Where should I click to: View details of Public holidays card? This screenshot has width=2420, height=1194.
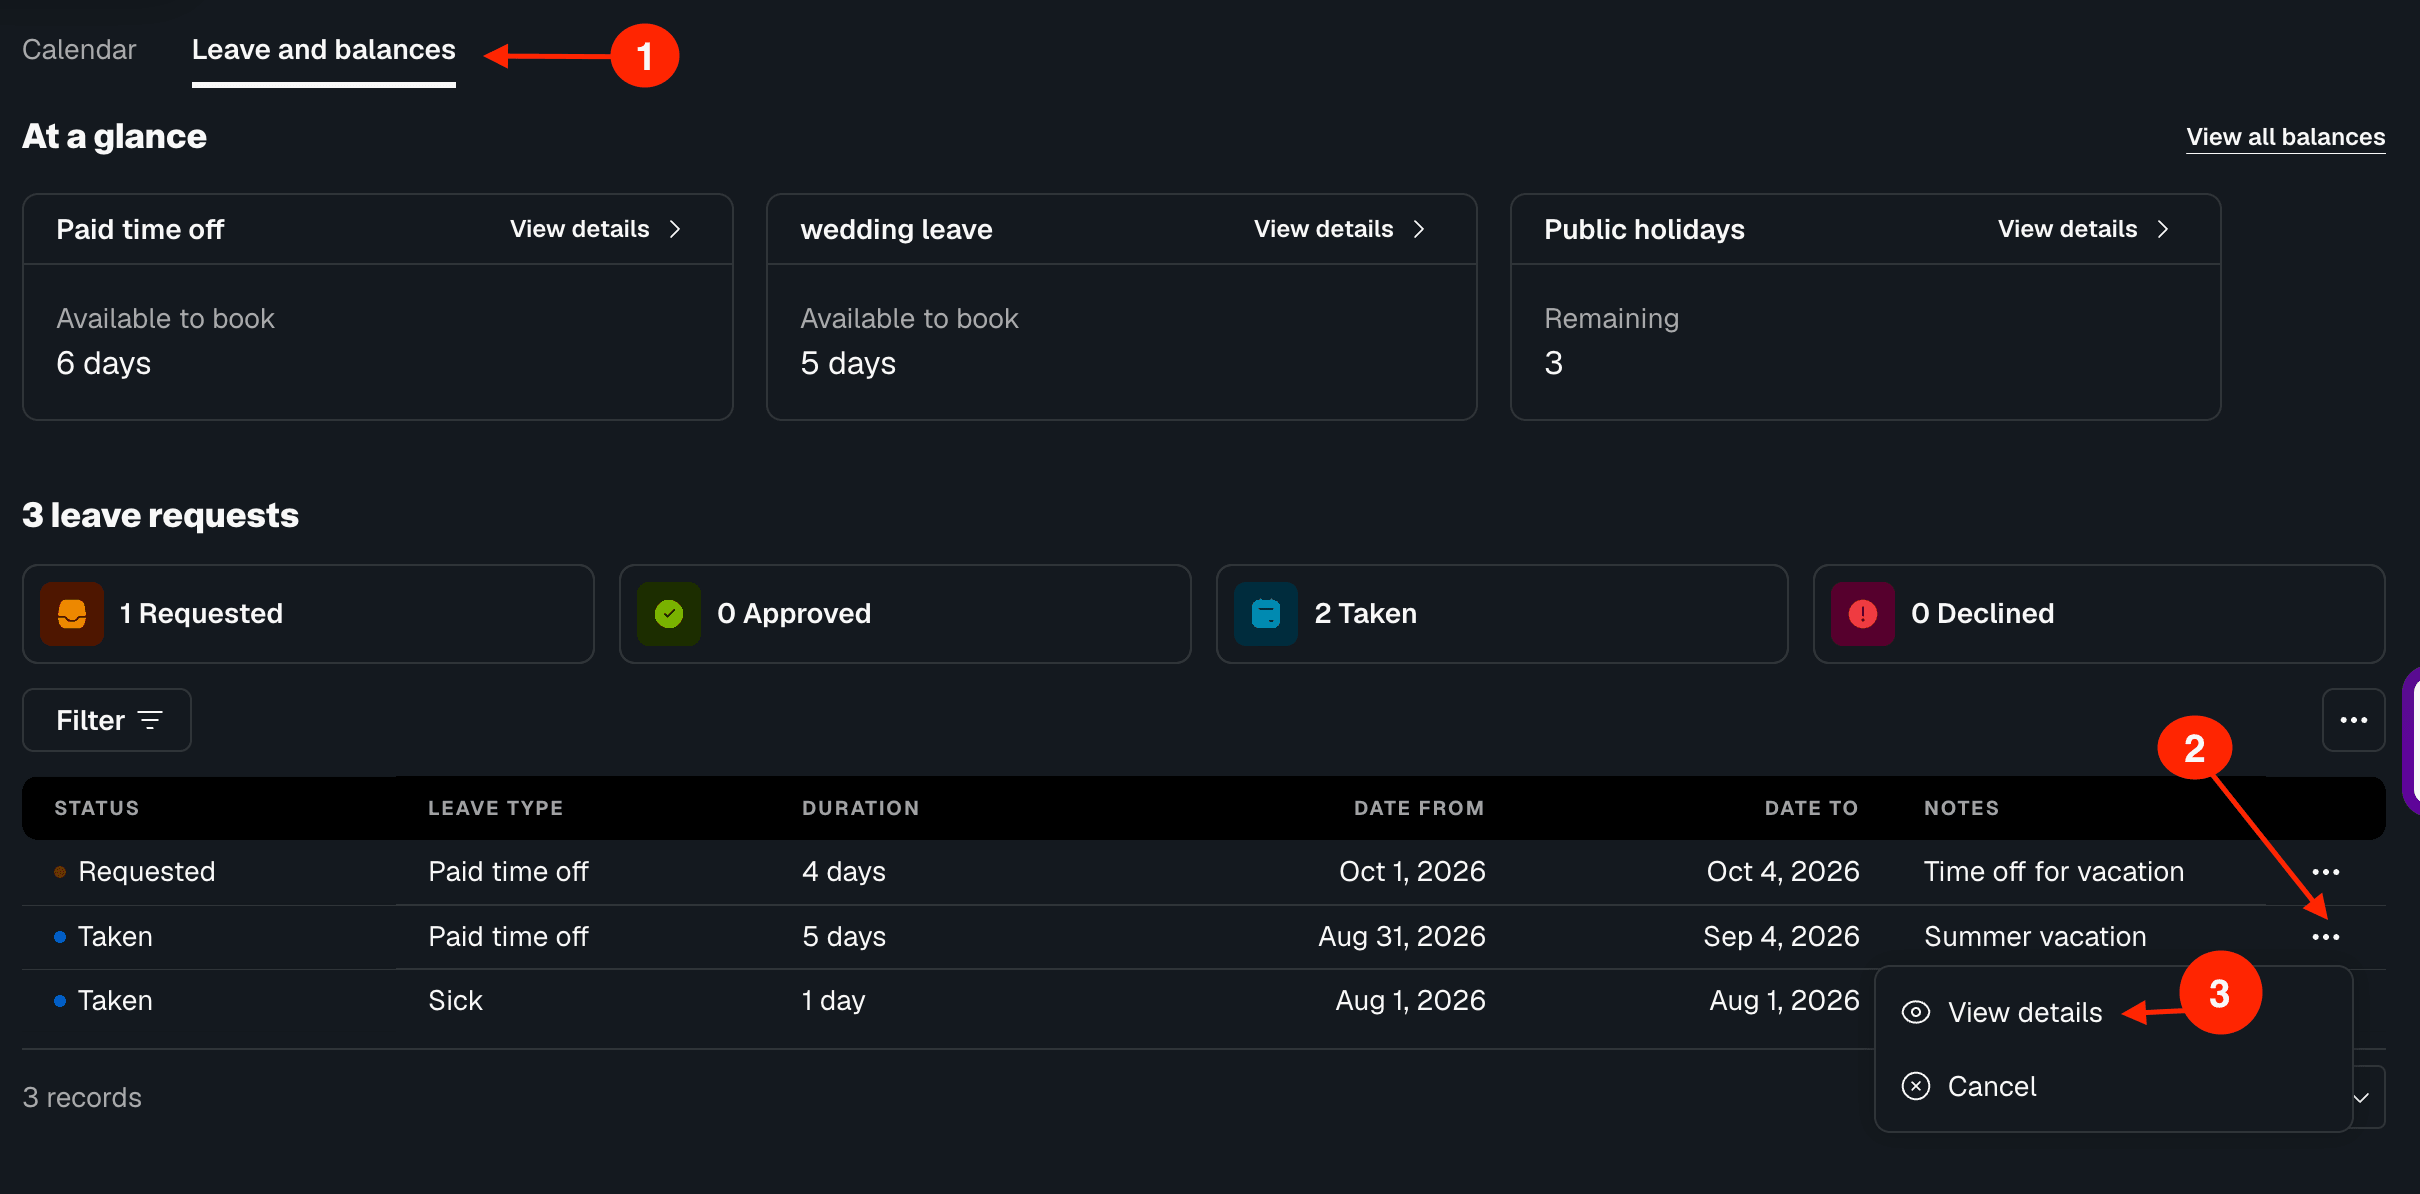point(2083,229)
